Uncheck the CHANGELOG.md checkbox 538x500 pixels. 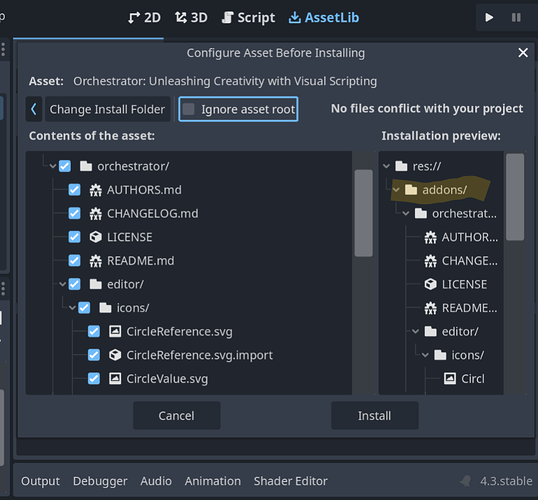point(74,213)
